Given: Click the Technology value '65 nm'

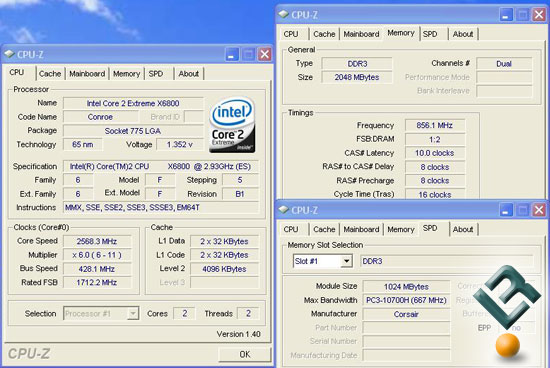Looking at the screenshot, I should pyautogui.click(x=83, y=145).
